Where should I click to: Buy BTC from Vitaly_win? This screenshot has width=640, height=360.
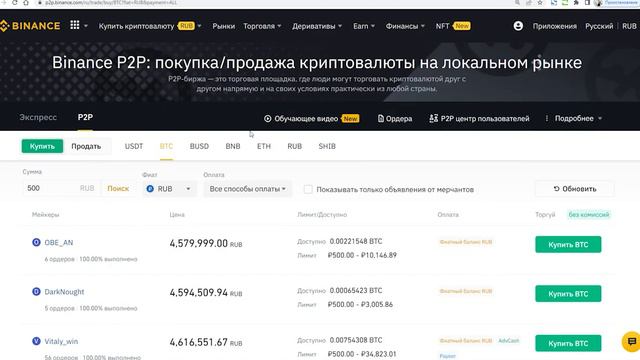tap(568, 343)
